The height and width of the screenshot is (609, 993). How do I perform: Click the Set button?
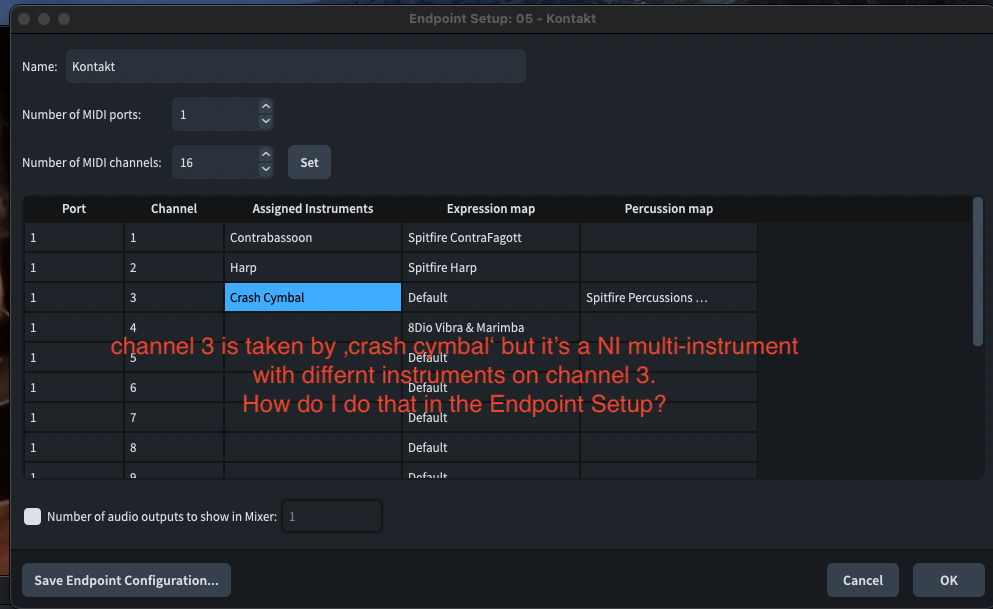click(309, 162)
